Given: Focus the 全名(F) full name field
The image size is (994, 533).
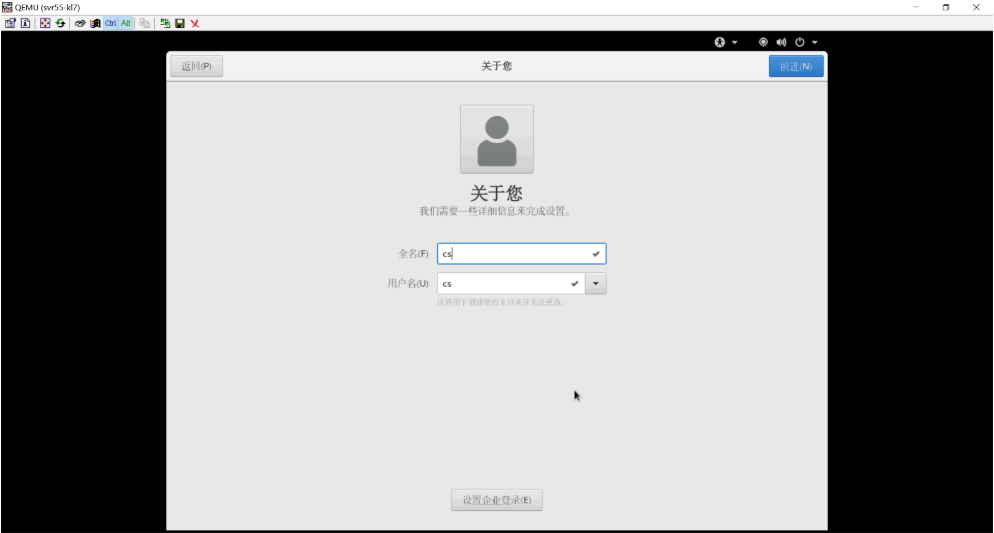Looking at the screenshot, I should pyautogui.click(x=522, y=254).
